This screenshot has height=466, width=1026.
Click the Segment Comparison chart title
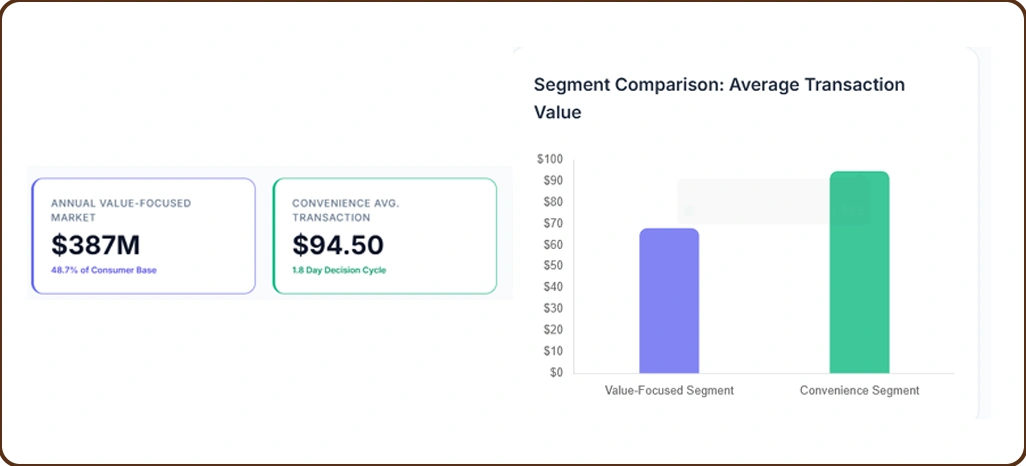719,98
